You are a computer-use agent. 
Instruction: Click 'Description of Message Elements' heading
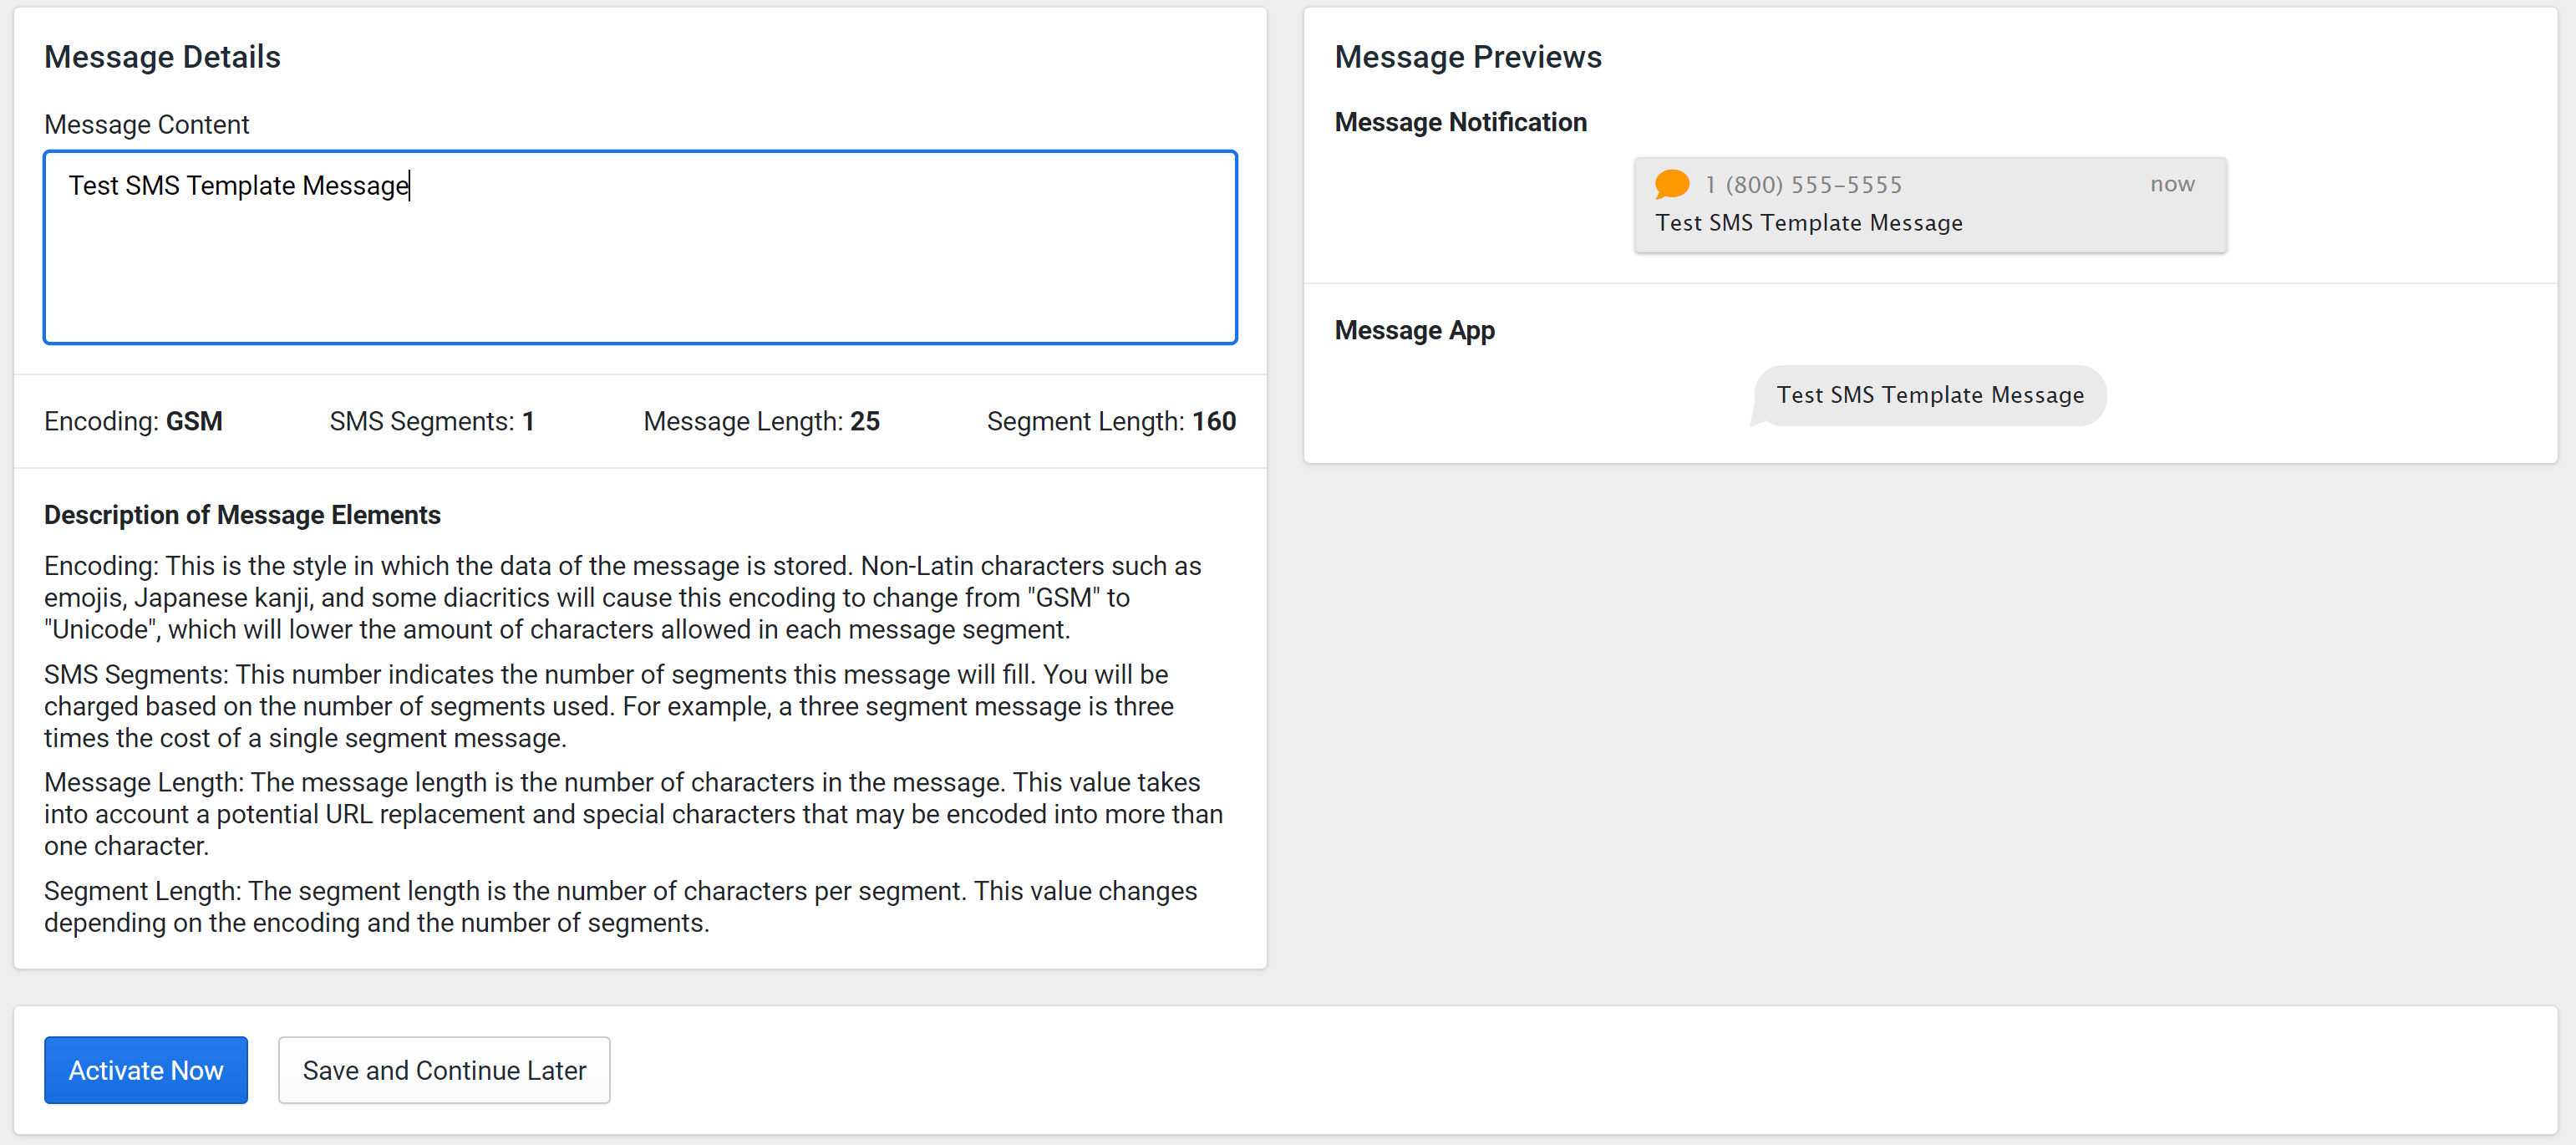point(242,515)
